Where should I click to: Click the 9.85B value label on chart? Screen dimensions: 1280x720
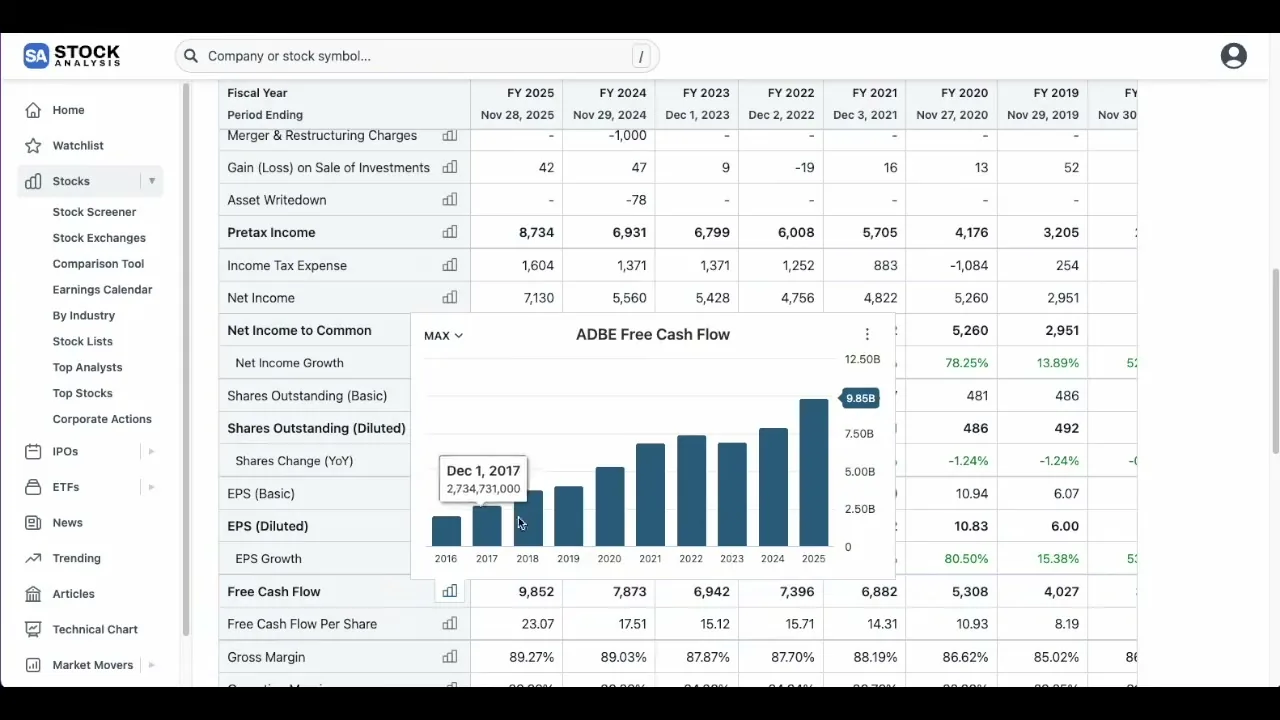click(x=860, y=398)
